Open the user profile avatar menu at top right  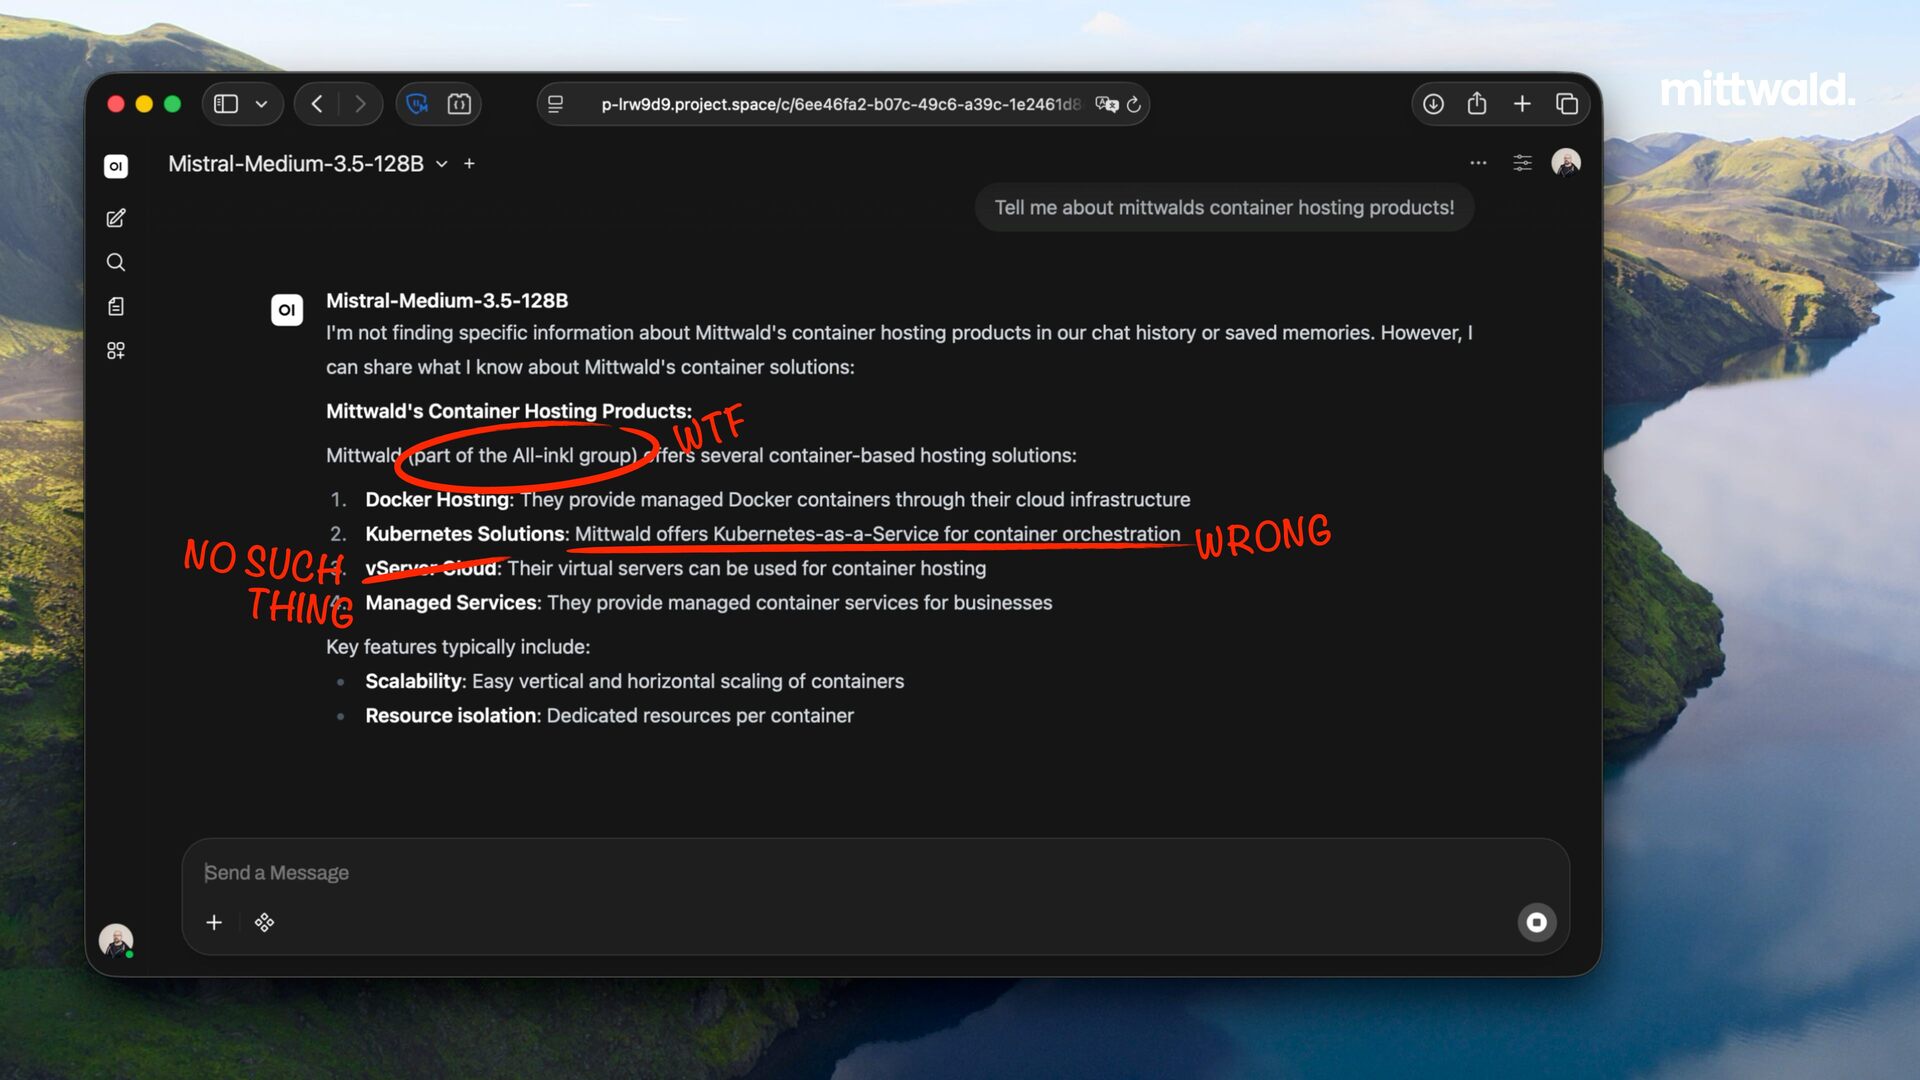pyautogui.click(x=1566, y=162)
